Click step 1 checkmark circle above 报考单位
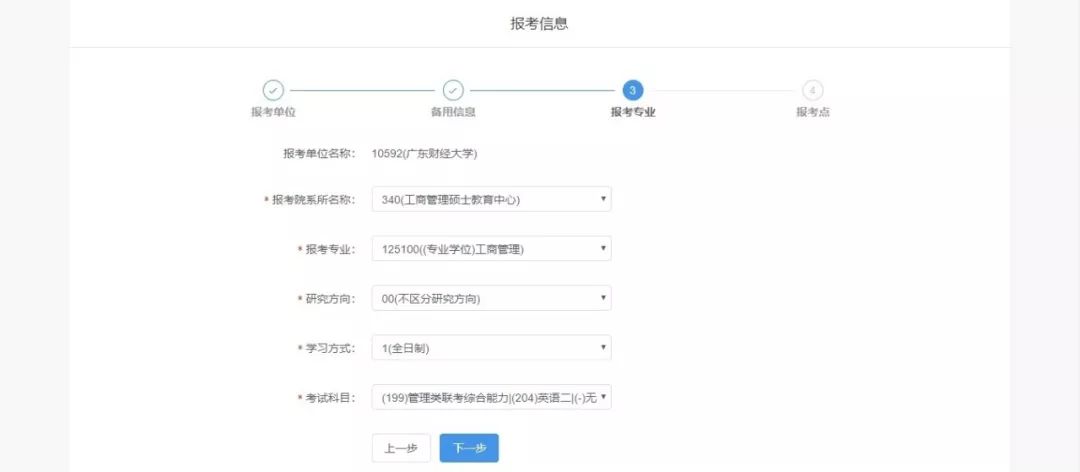The width and height of the screenshot is (1080, 472). 273,90
